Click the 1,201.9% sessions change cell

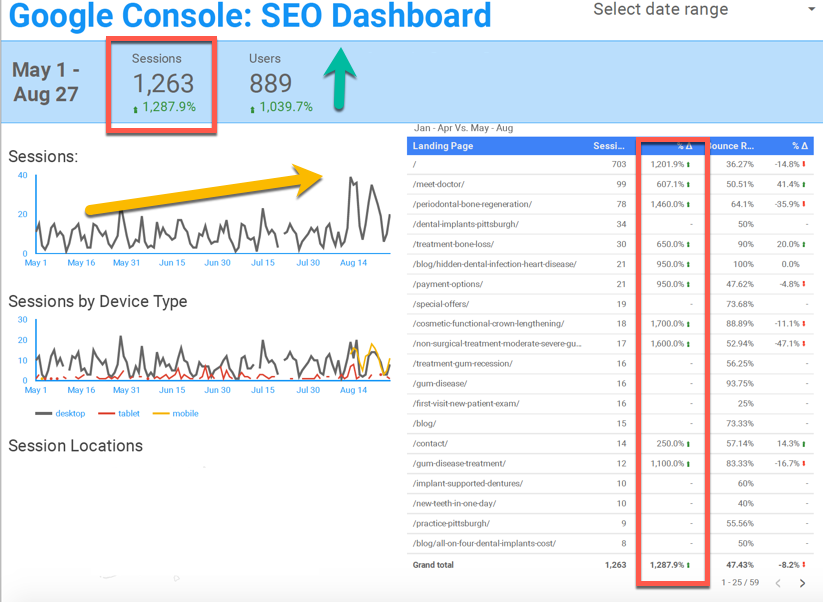coord(670,164)
